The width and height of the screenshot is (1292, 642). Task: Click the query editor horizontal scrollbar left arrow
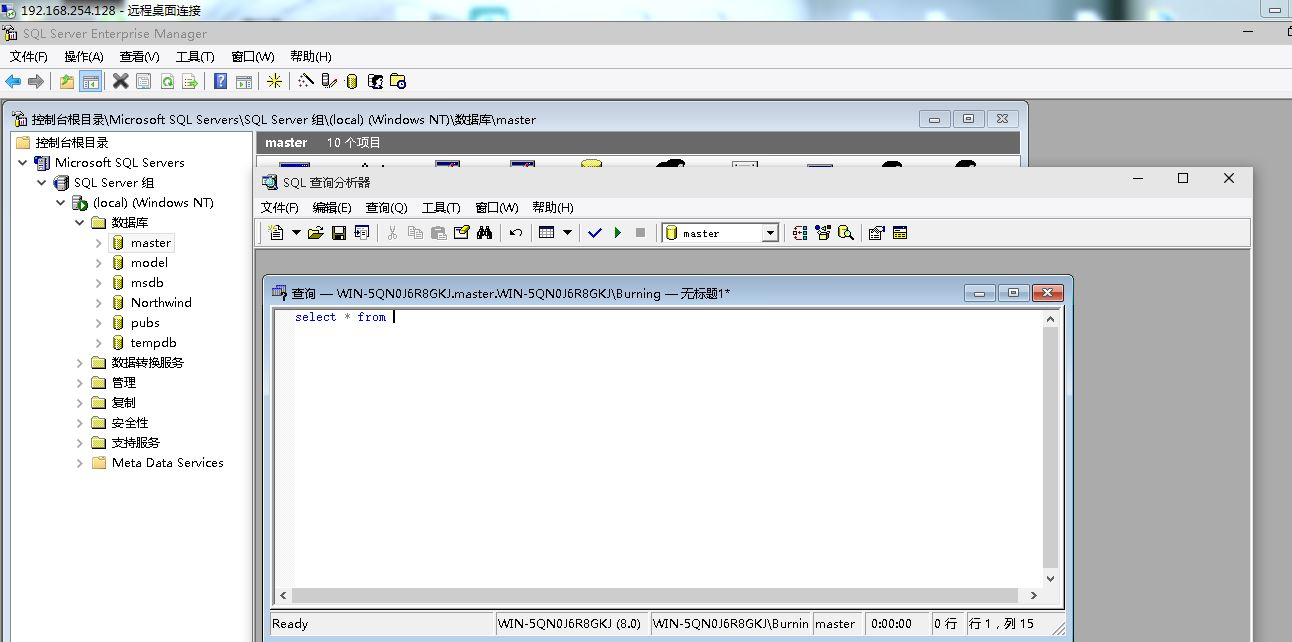[x=284, y=595]
